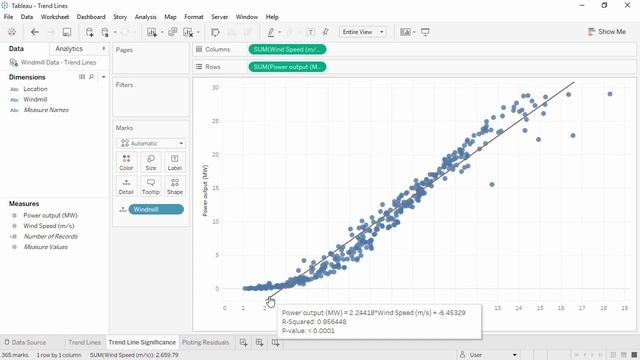
Task: Click the Swap rows and columns icon
Action: [x=216, y=32]
